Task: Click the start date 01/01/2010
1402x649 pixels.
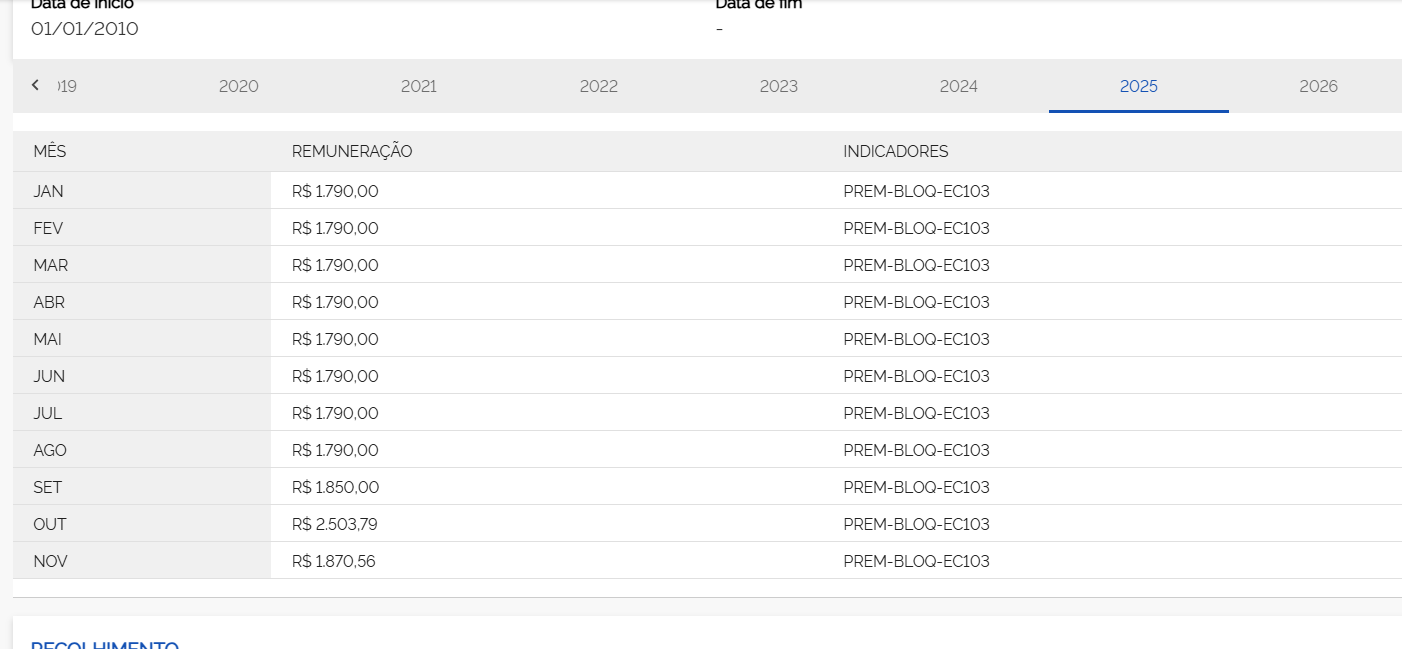Action: coord(85,28)
